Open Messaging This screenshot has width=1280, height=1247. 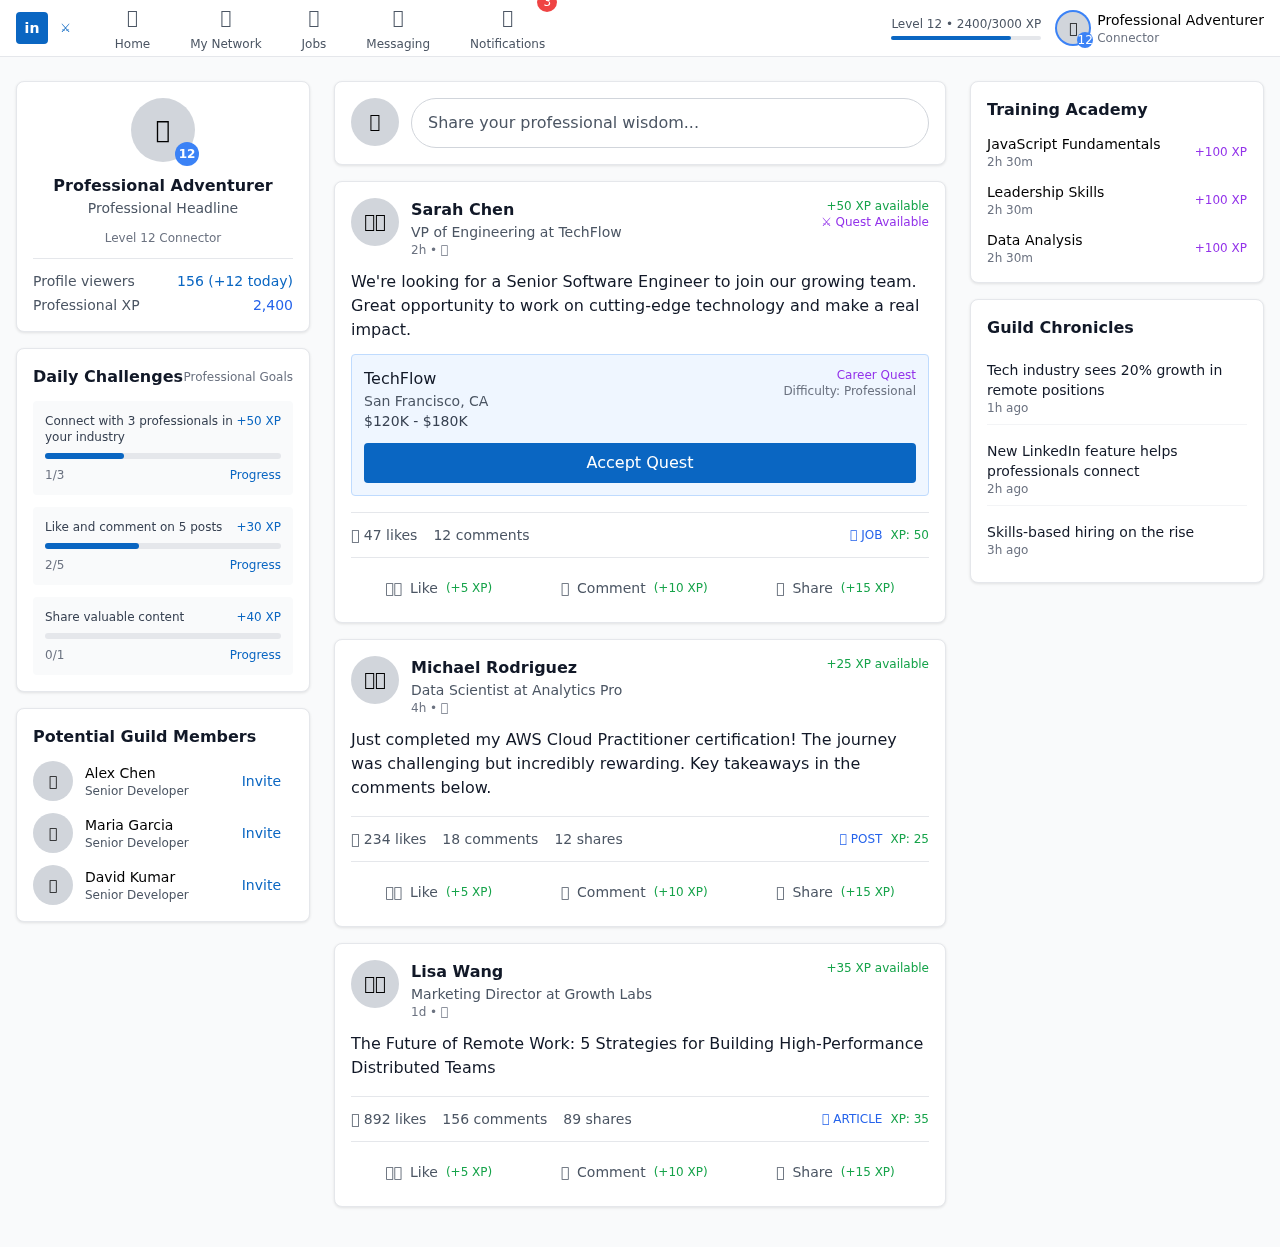(397, 29)
